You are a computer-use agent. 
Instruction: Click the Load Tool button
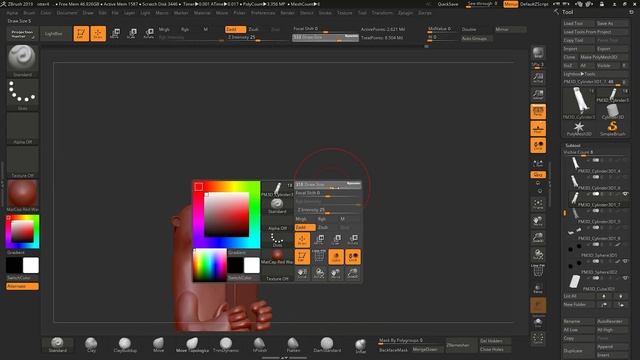point(578,23)
